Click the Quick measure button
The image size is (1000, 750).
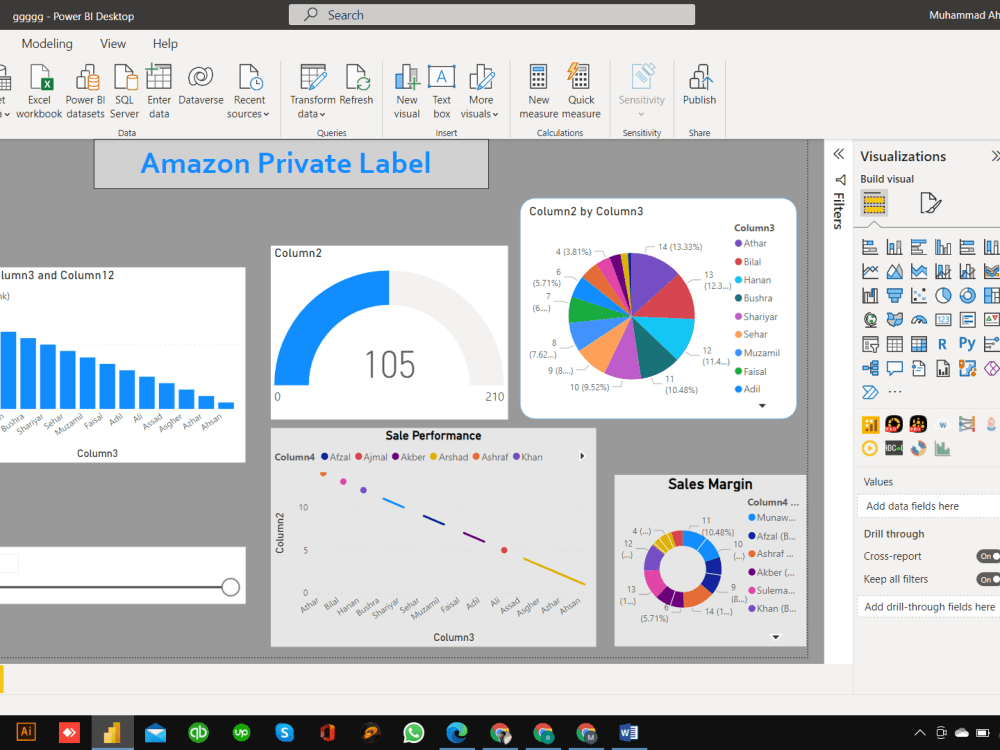point(581,91)
